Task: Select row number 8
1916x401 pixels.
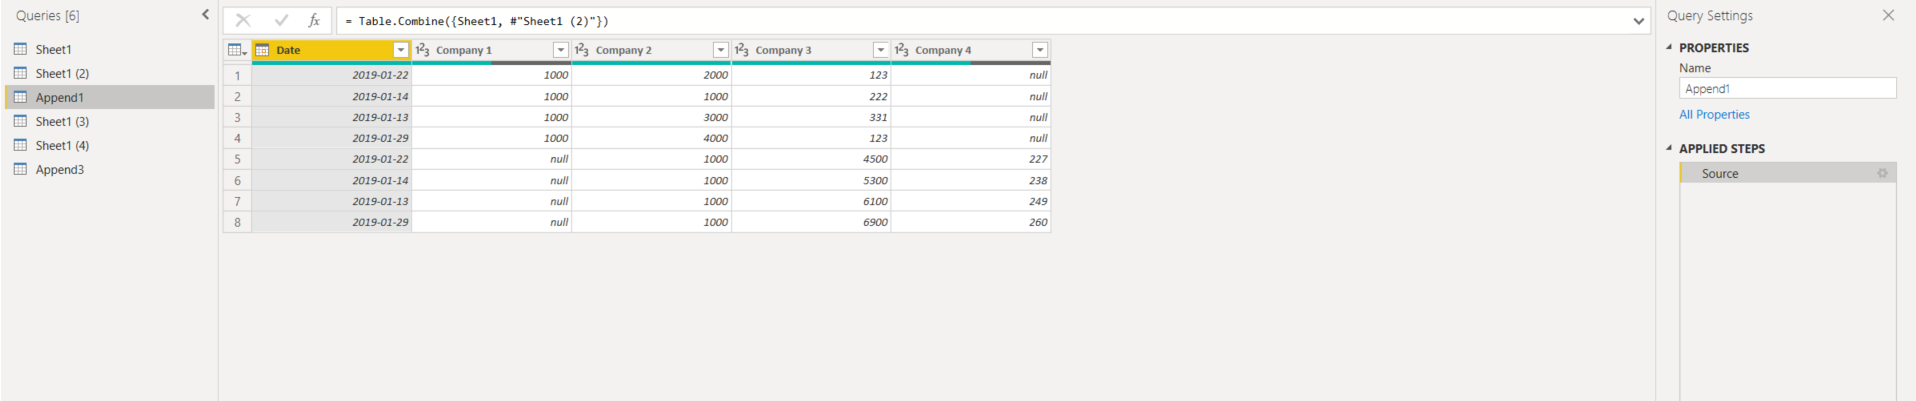Action: [x=237, y=222]
